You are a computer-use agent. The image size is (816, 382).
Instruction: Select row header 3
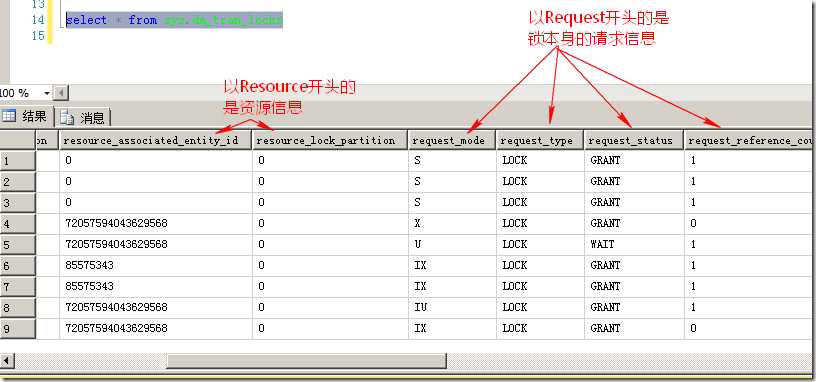[18, 202]
